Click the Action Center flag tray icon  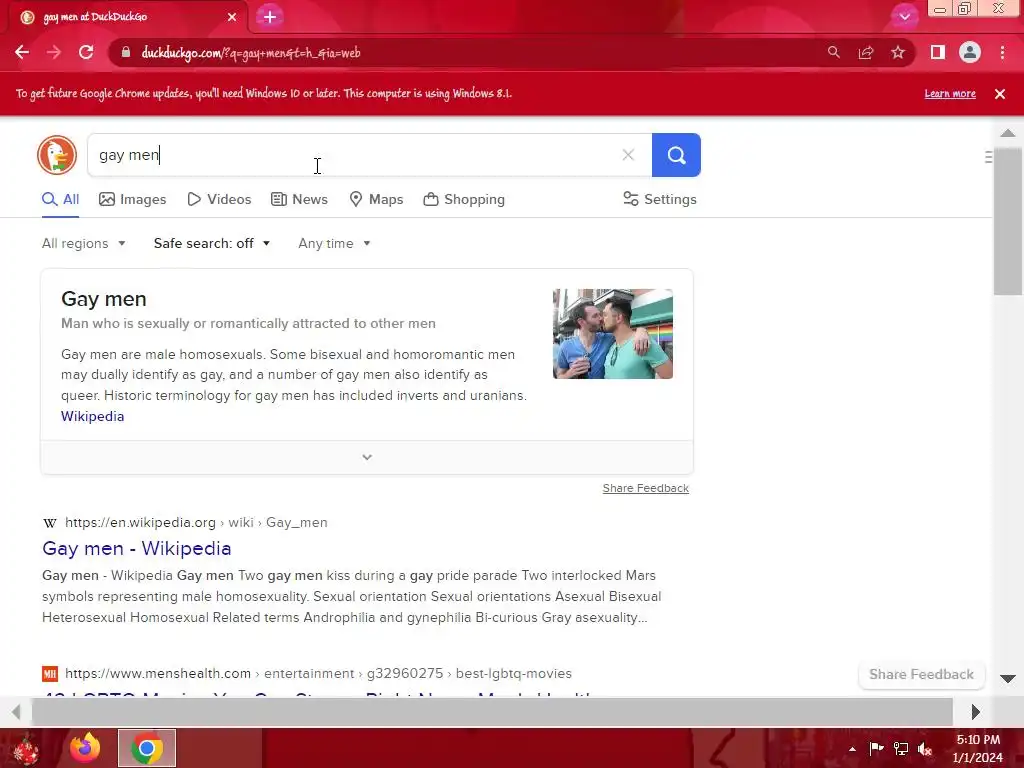pyautogui.click(x=876, y=748)
